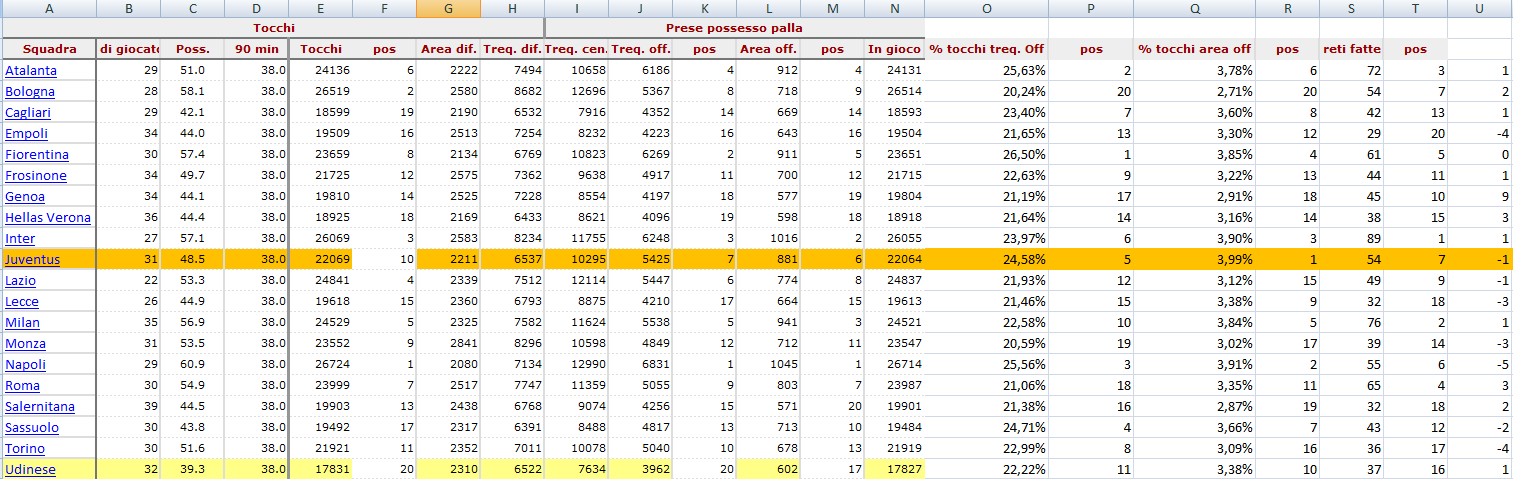Viewport: 1513px width, 479px height.
Task: Select column Q header
Action: pyautogui.click(x=1195, y=8)
